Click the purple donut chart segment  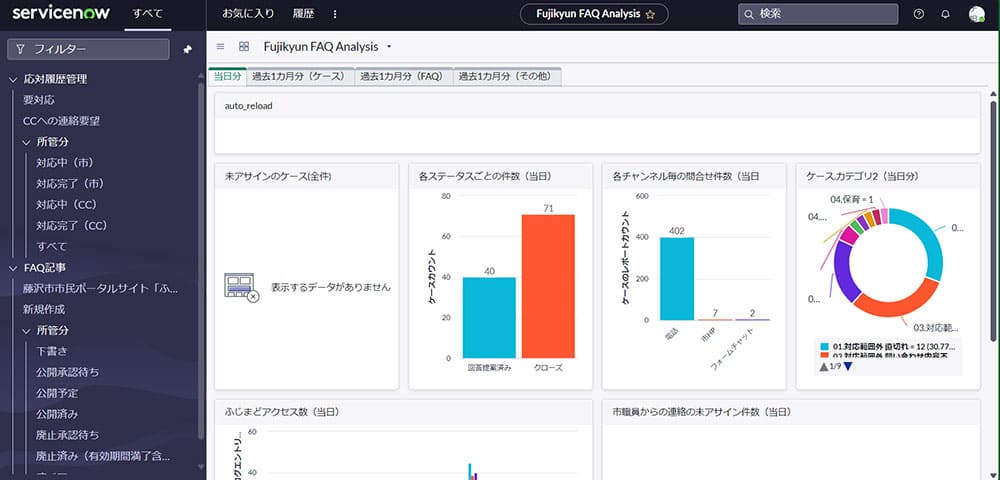844,271
